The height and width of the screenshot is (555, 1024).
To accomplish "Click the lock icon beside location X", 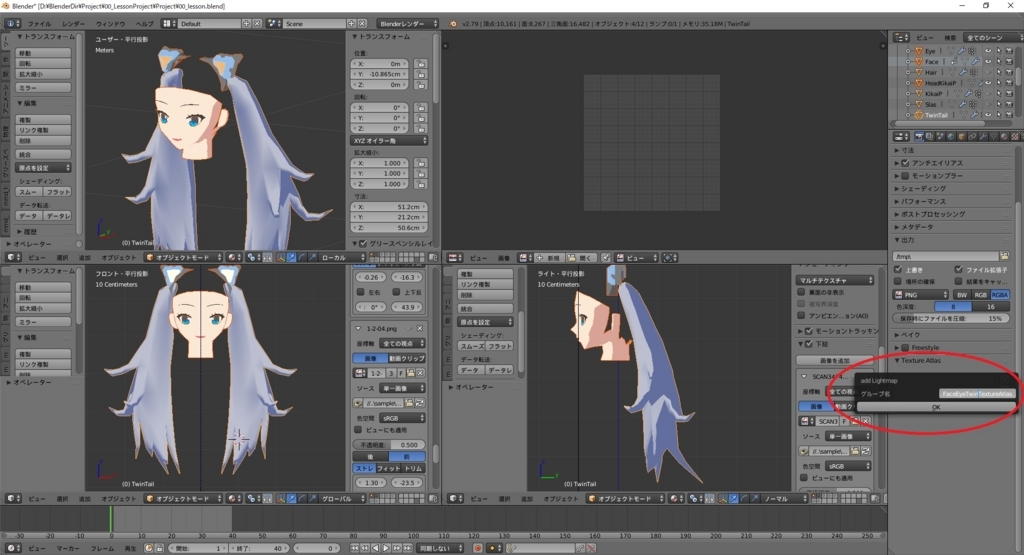I will pos(421,64).
